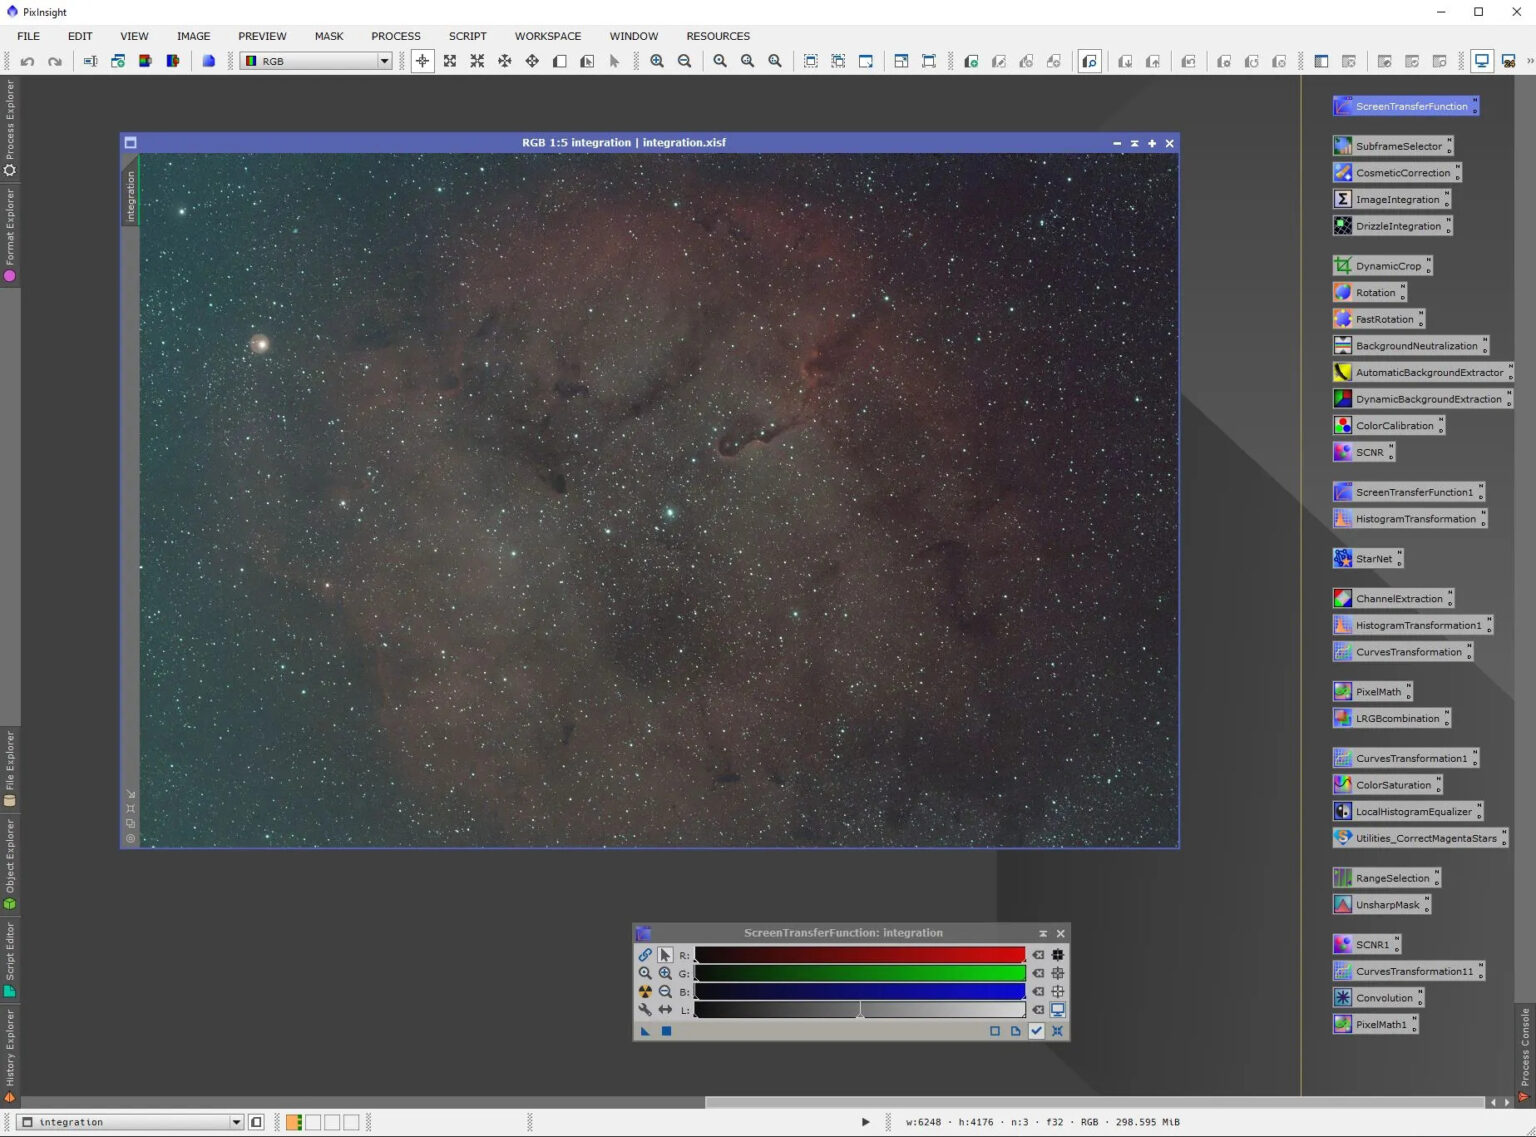Image resolution: width=1536 pixels, height=1137 pixels.
Task: Enable the STF tracking checkmark button
Action: 1036,1031
